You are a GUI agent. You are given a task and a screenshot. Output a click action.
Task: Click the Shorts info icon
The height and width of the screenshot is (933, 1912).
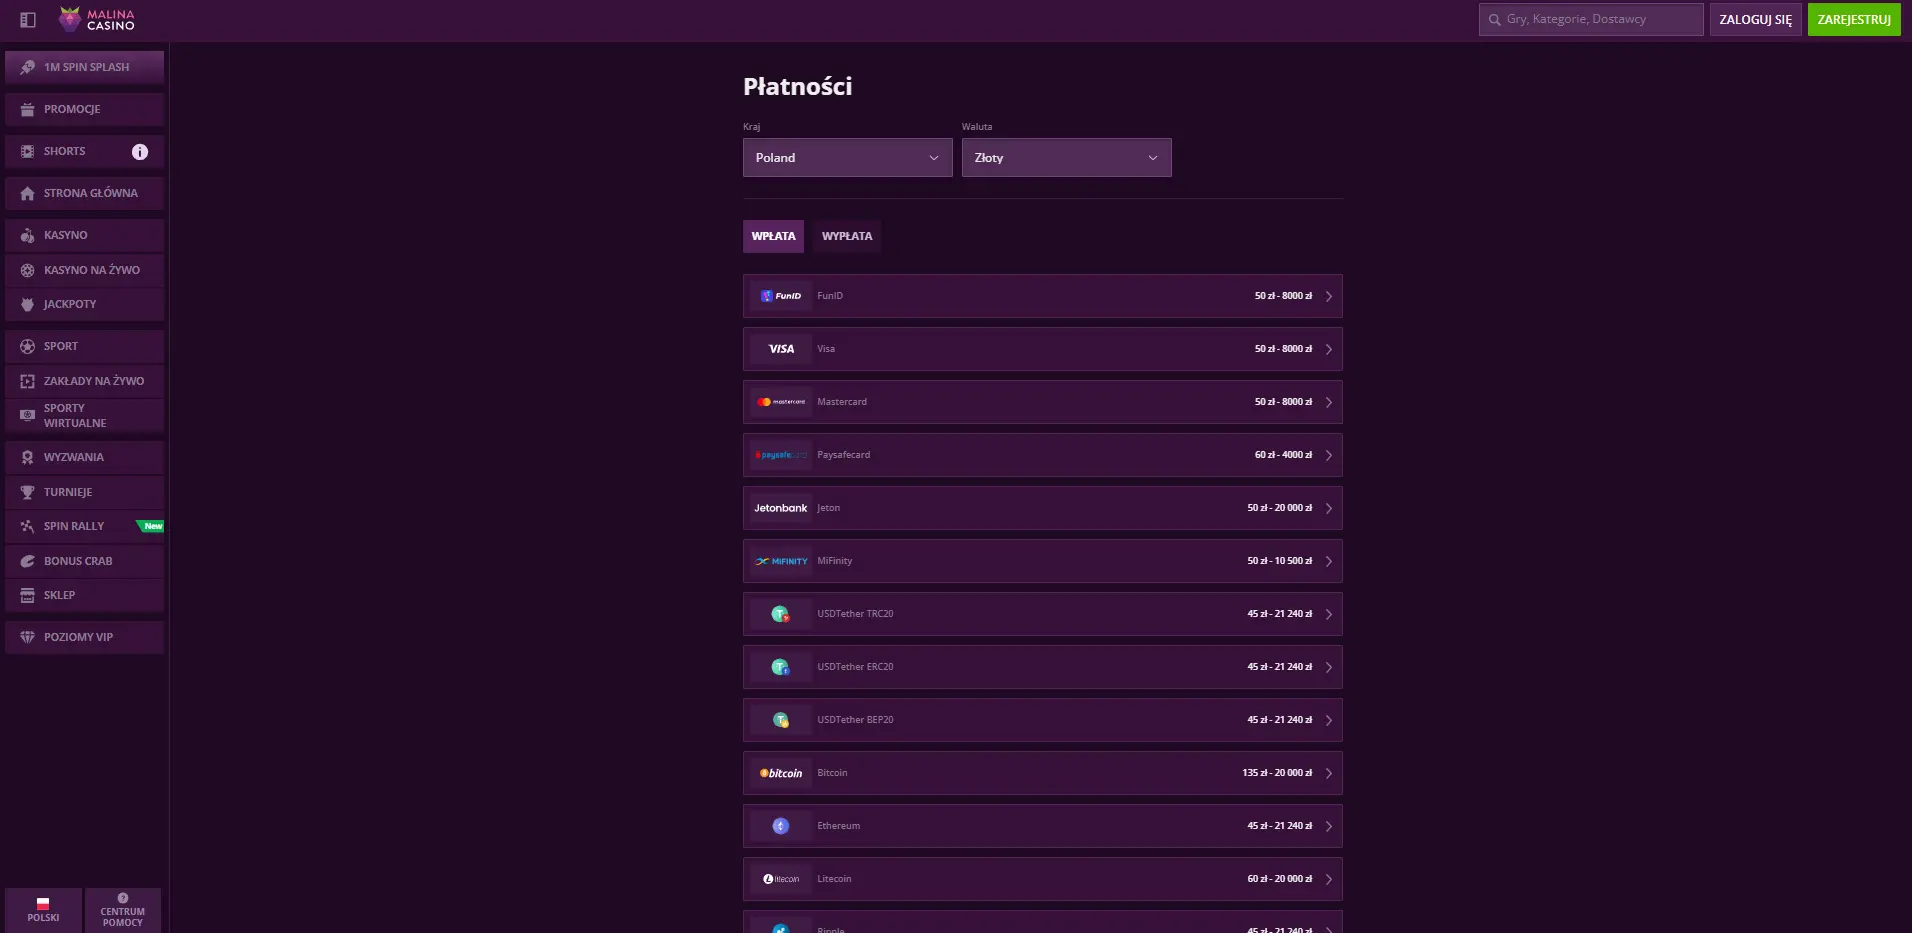[140, 152]
